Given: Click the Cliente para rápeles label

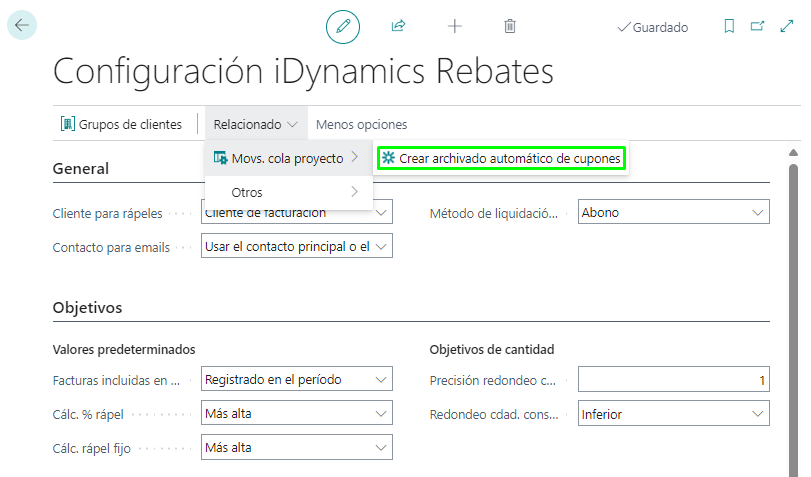Looking at the screenshot, I should pyautogui.click(x=108, y=213).
